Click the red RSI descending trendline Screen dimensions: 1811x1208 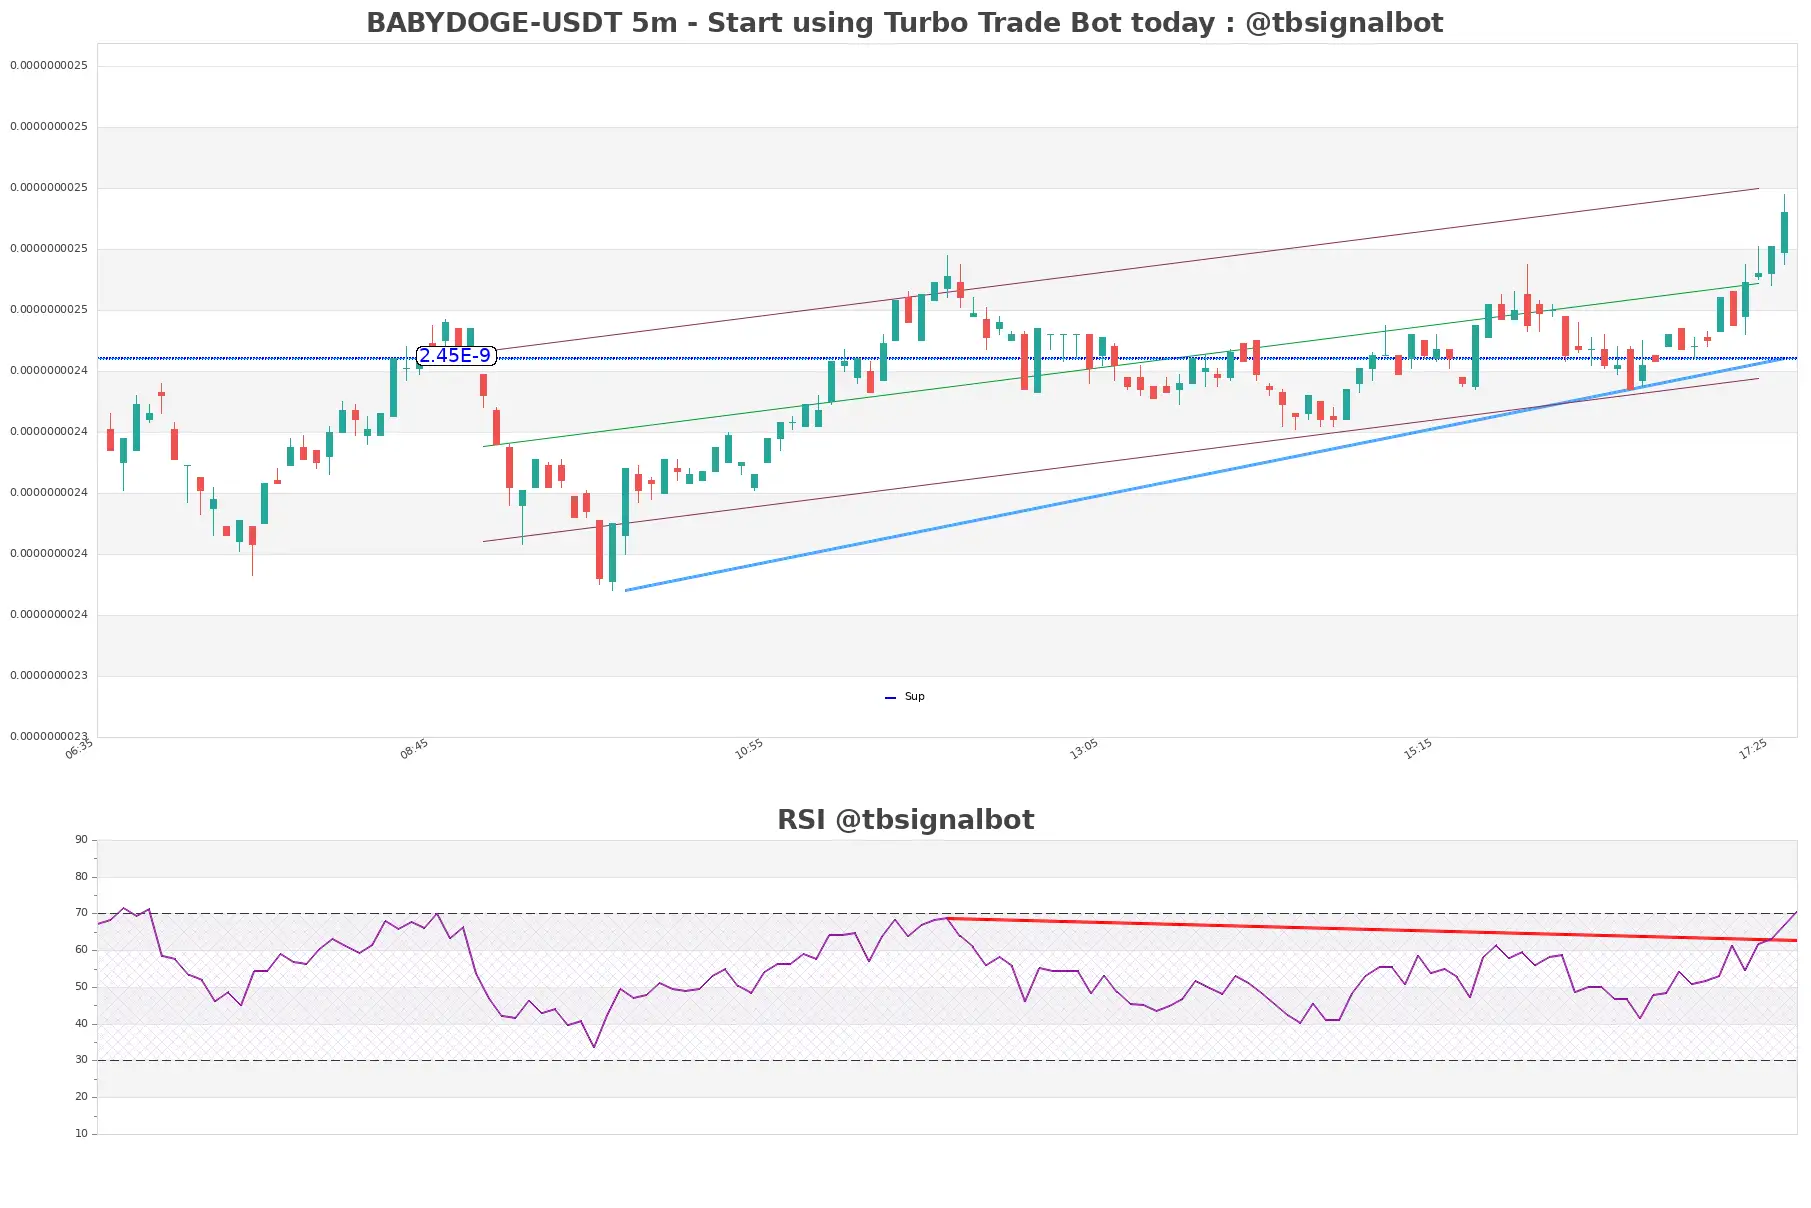tap(1372, 929)
